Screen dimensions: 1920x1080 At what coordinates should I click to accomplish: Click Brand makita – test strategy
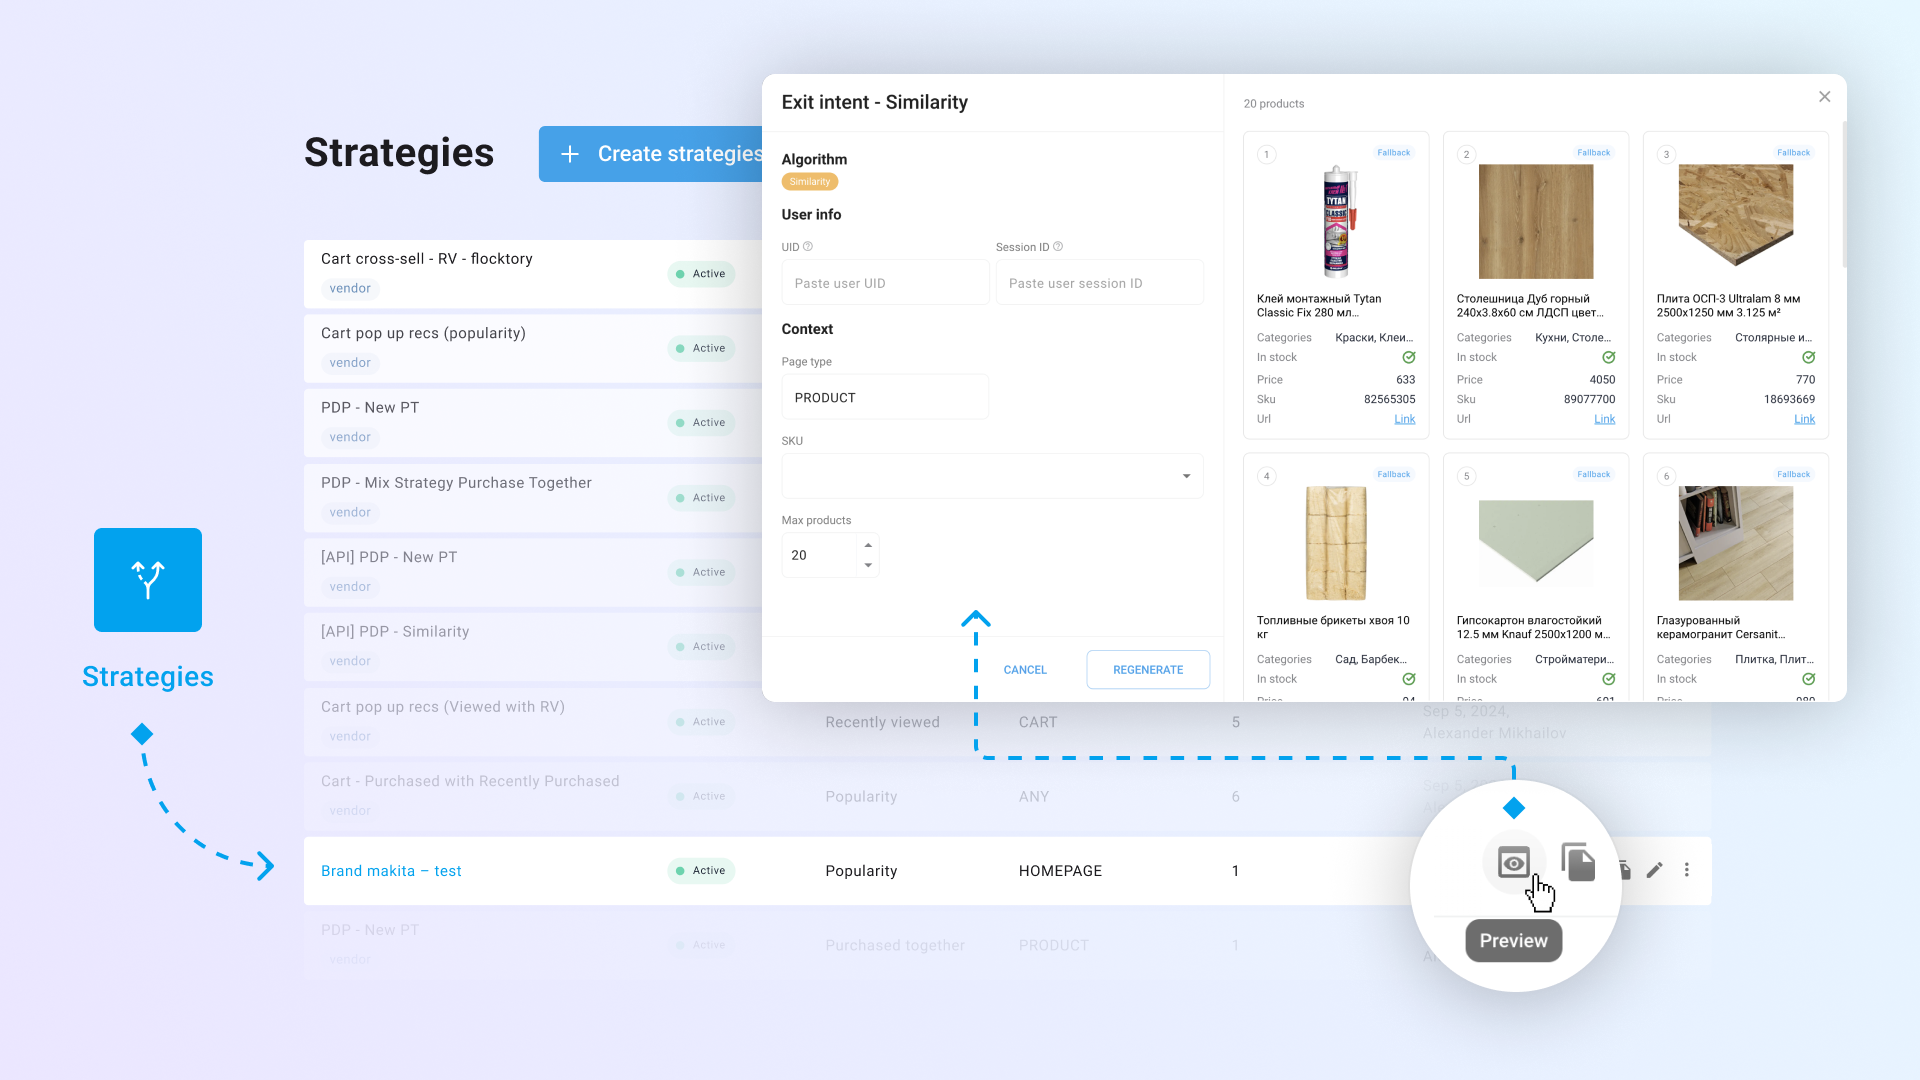click(391, 871)
